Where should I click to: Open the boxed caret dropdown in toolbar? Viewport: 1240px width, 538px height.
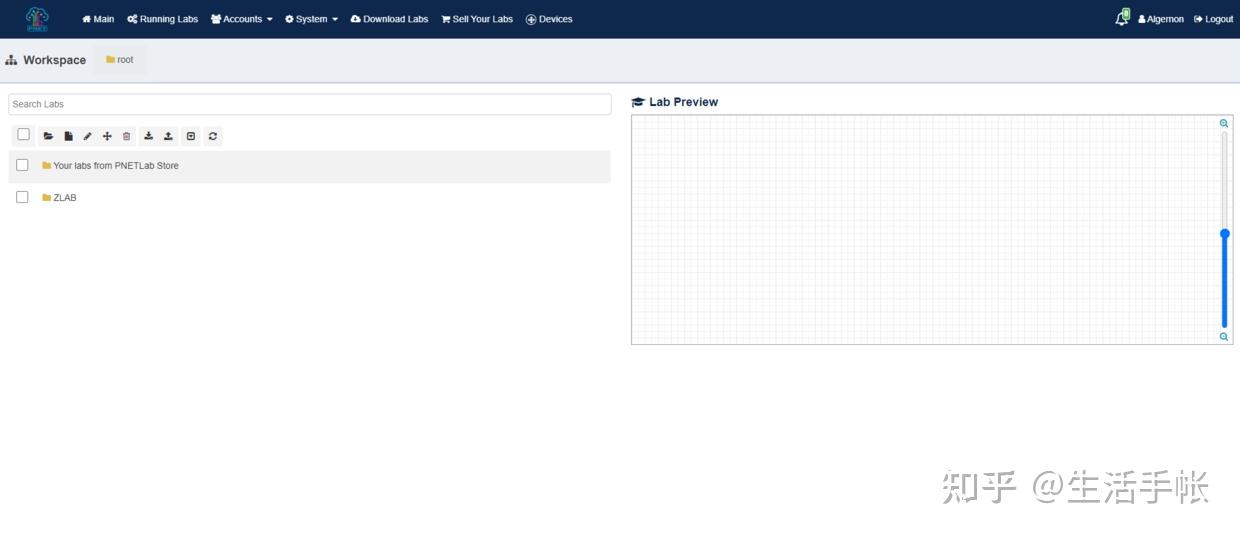tap(191, 136)
